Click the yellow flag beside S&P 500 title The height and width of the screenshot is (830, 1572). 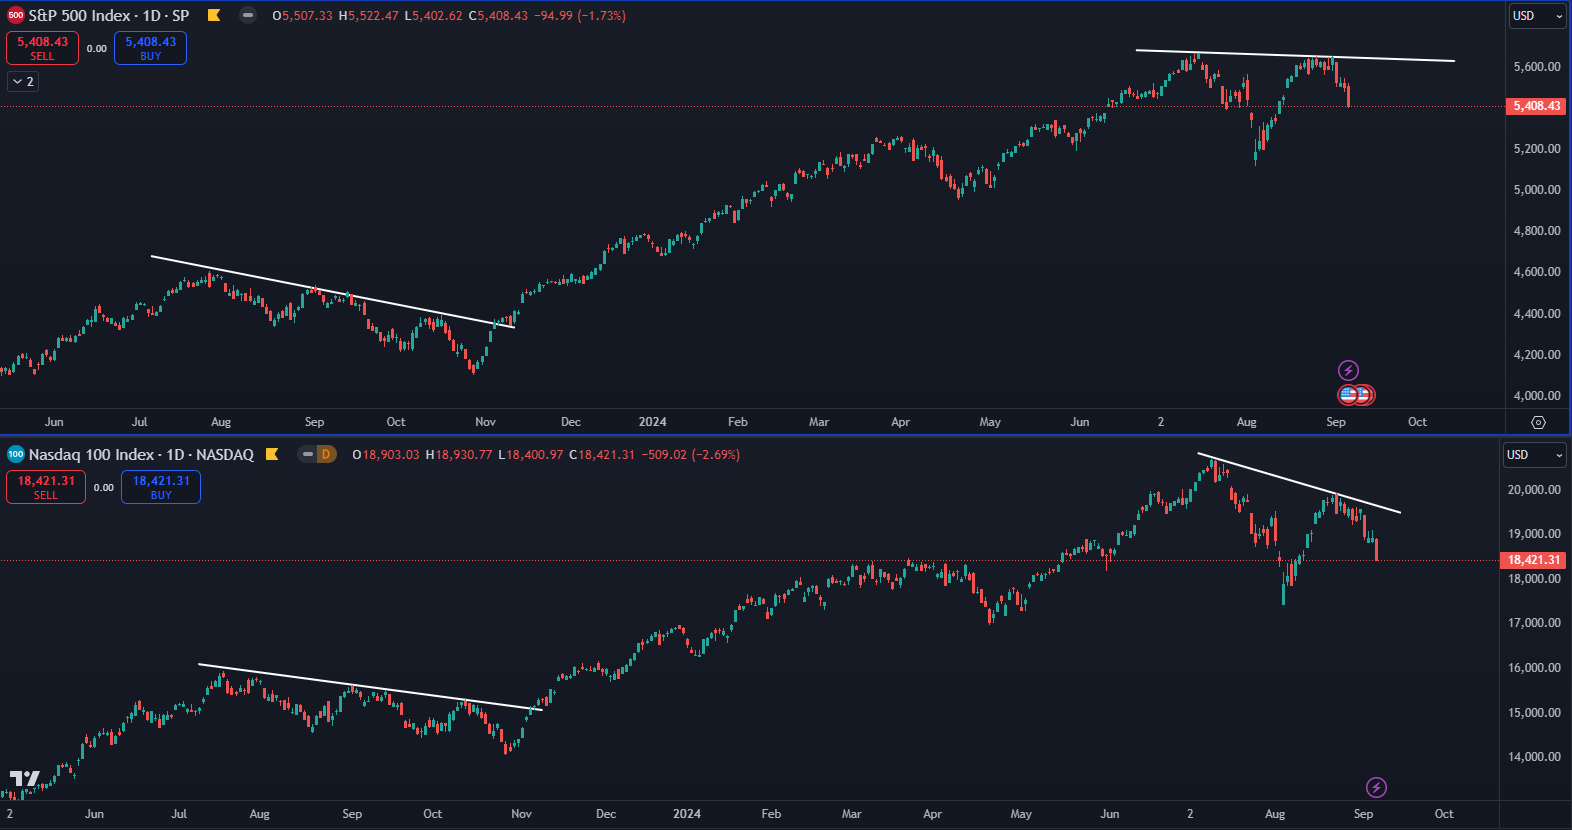pos(214,15)
